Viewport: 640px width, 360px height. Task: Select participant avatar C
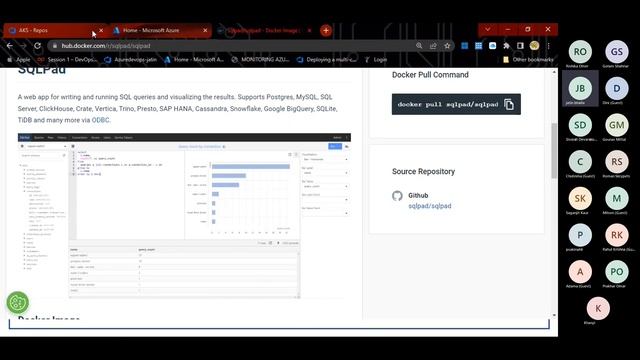point(580,162)
